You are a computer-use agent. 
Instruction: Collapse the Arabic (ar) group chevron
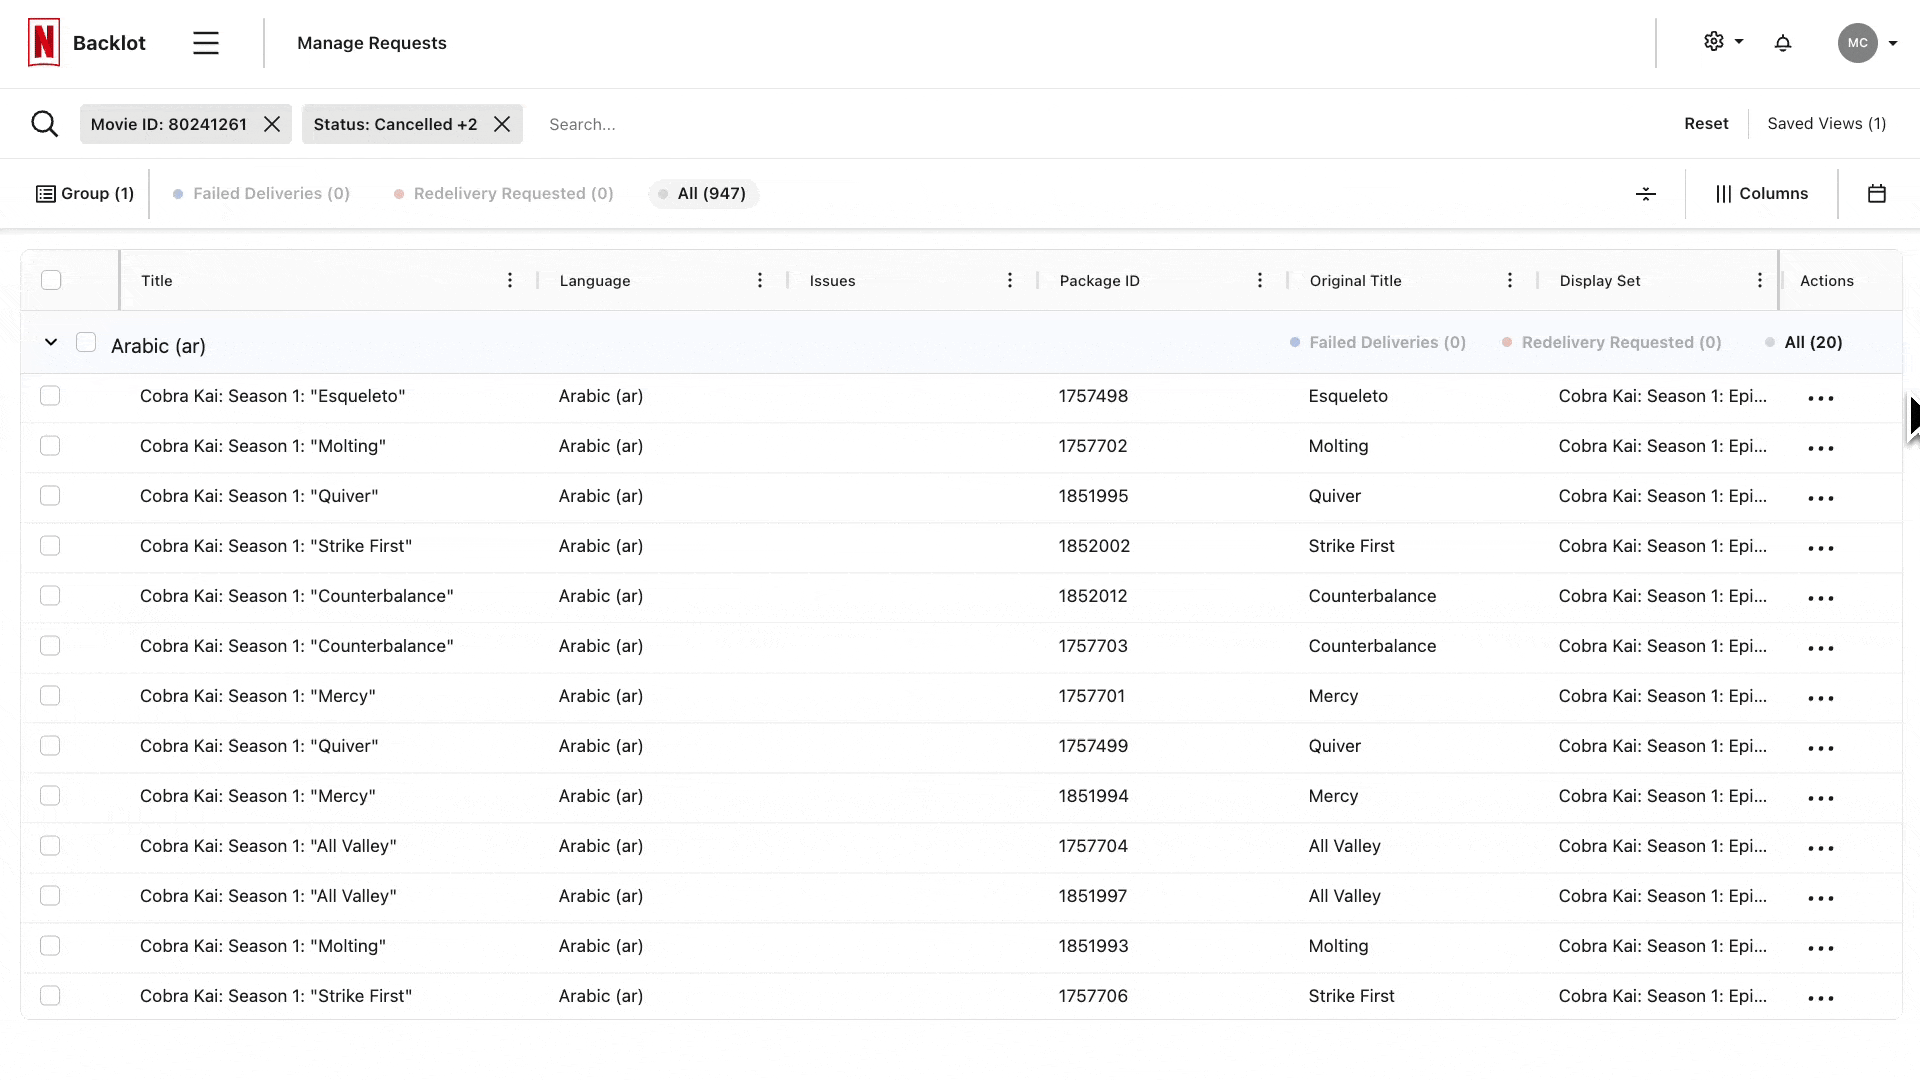pos(50,342)
